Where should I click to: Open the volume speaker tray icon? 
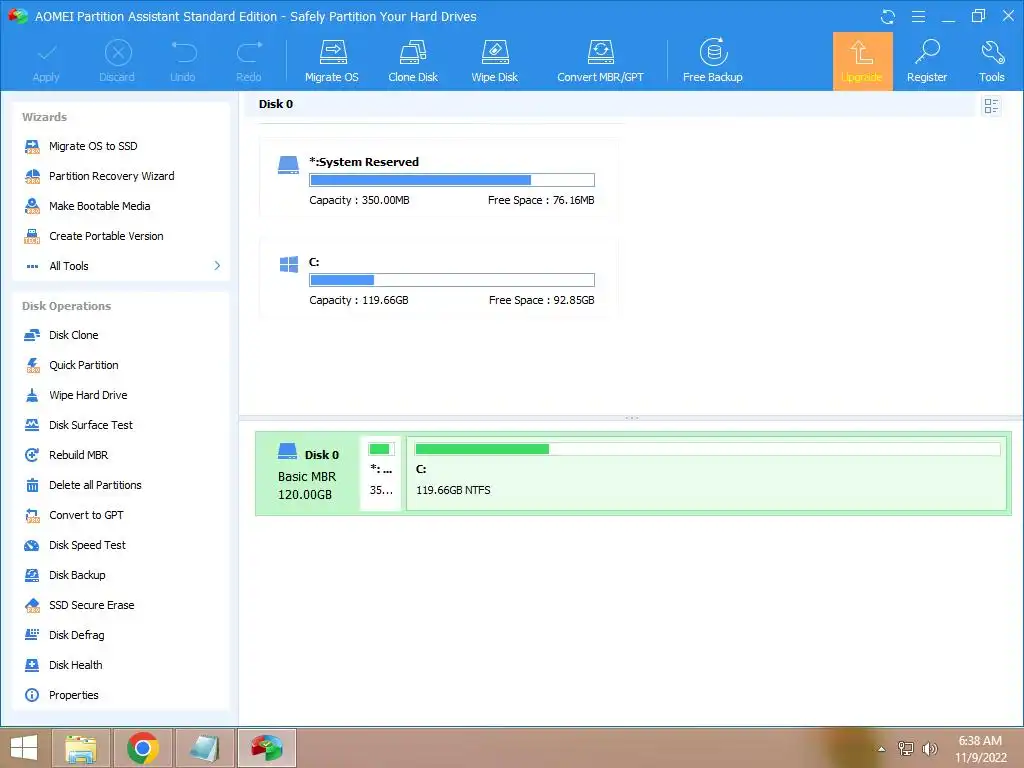click(x=930, y=749)
